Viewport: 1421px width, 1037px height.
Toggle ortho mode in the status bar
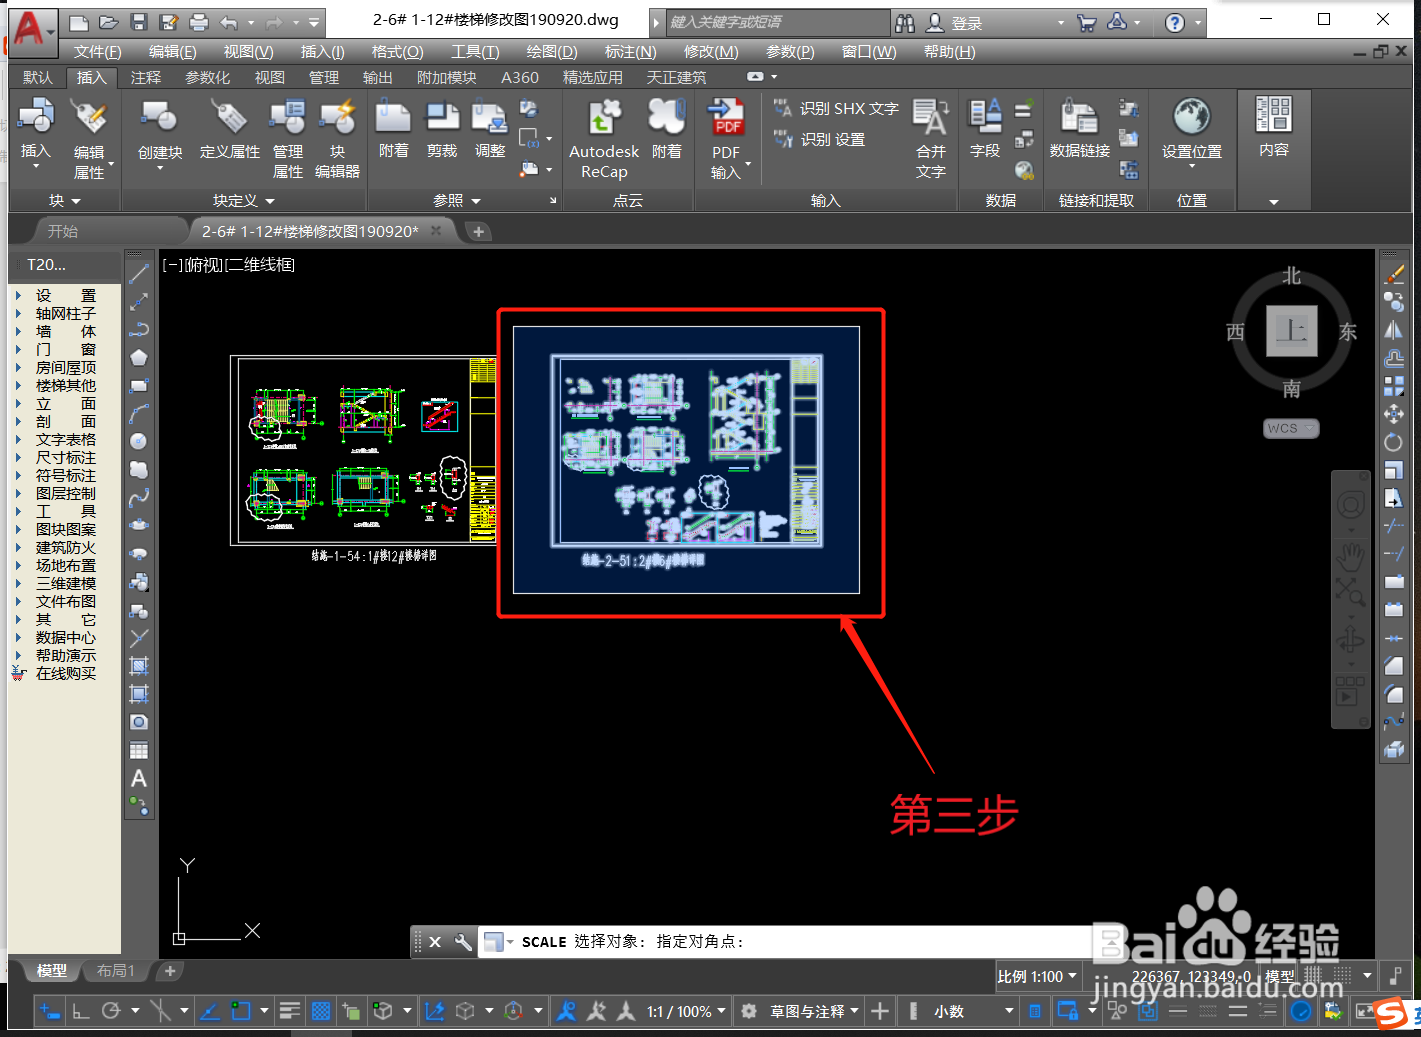81,1011
